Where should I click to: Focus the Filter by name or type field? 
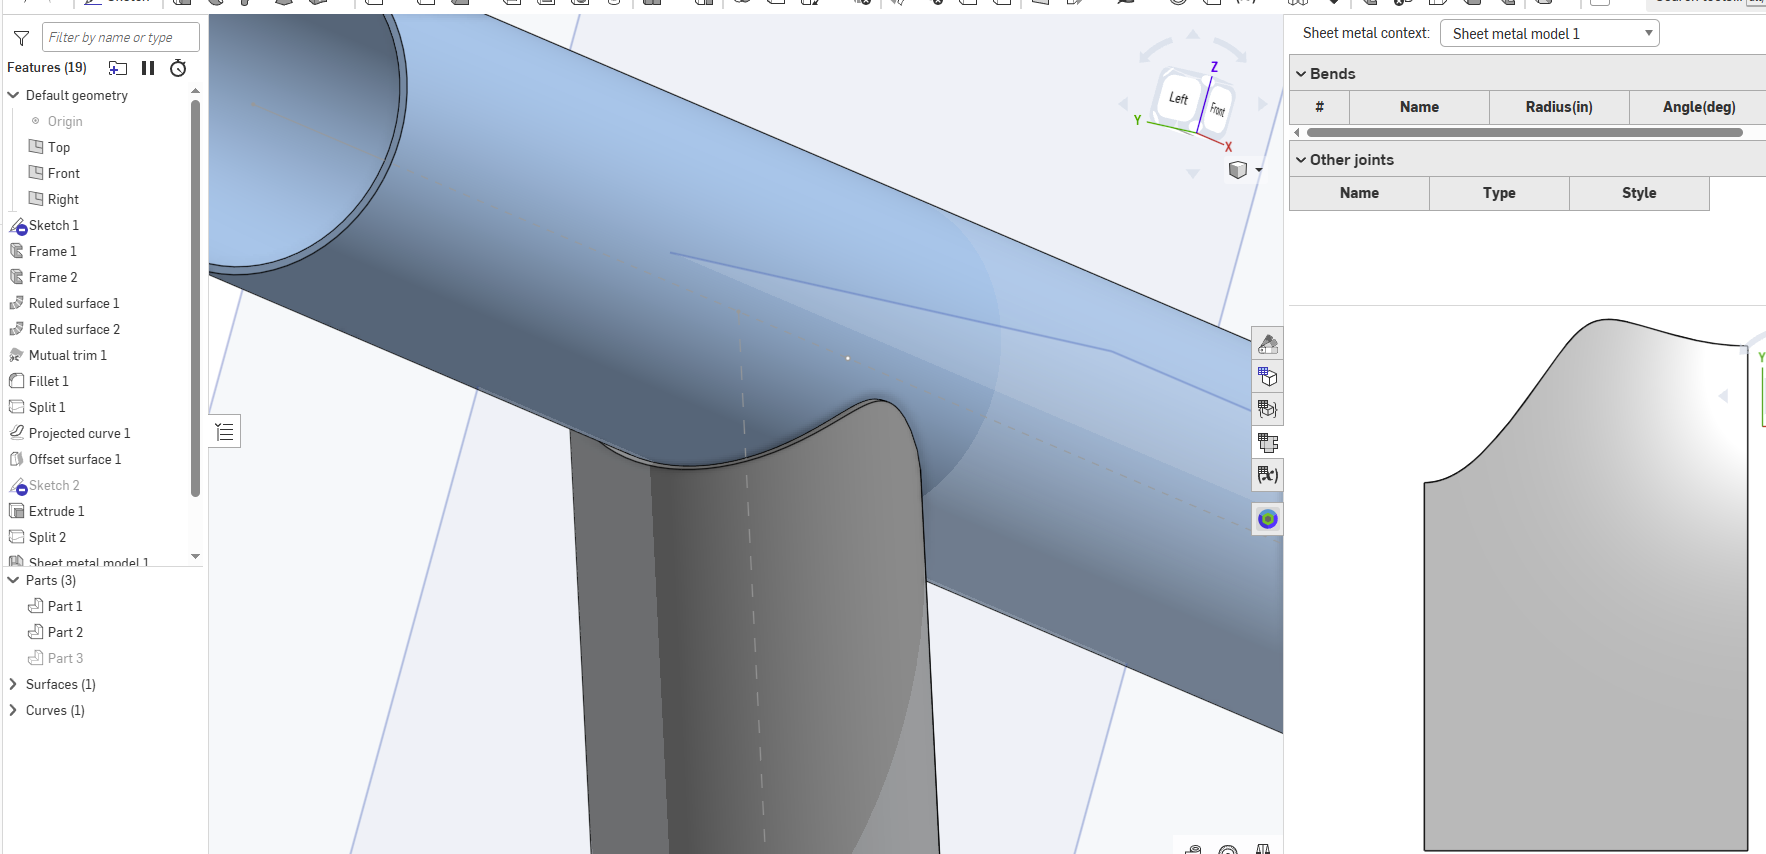pos(120,37)
